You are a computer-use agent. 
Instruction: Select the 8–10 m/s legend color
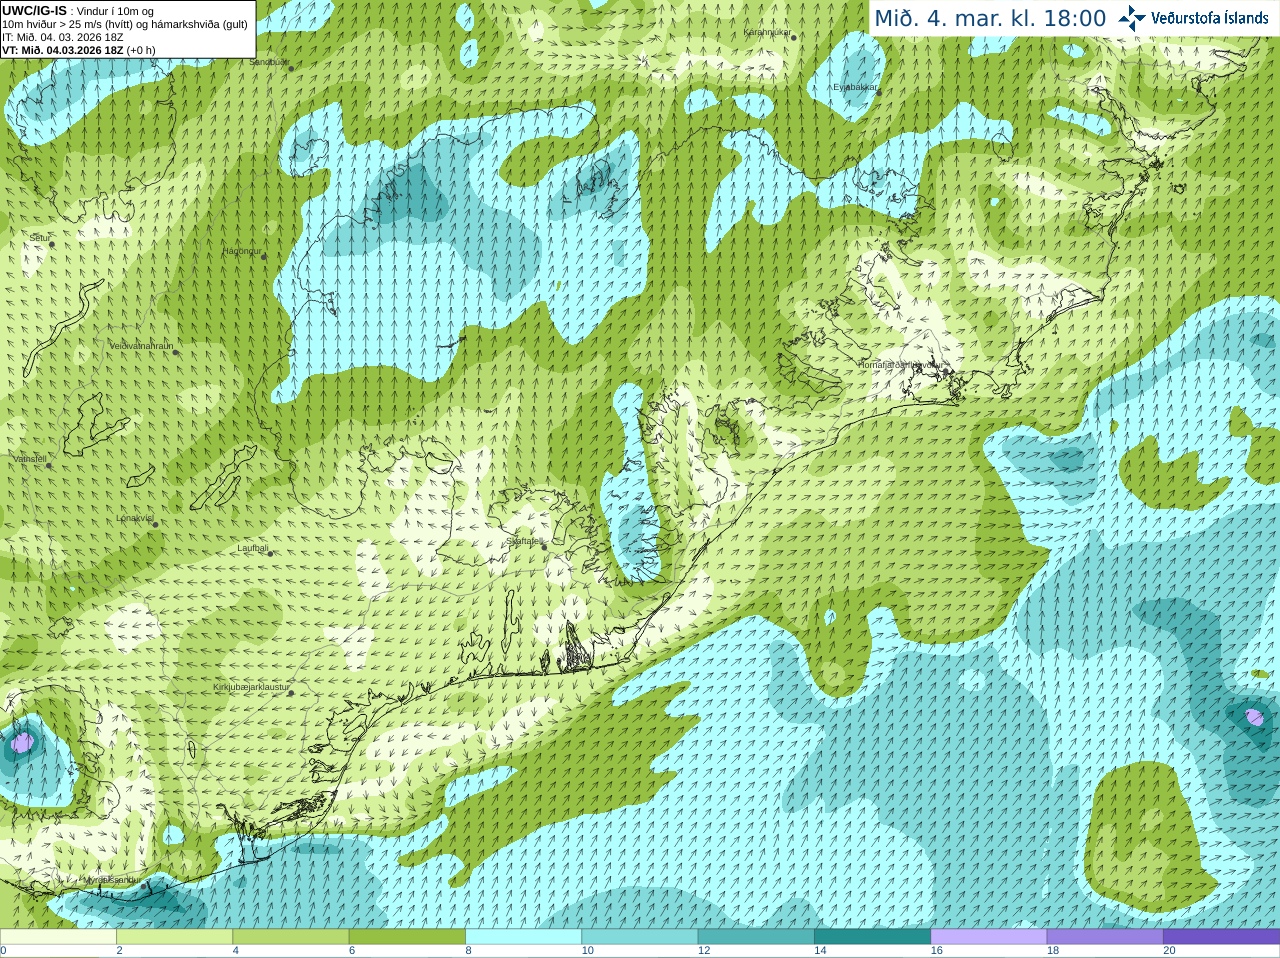tap(523, 937)
